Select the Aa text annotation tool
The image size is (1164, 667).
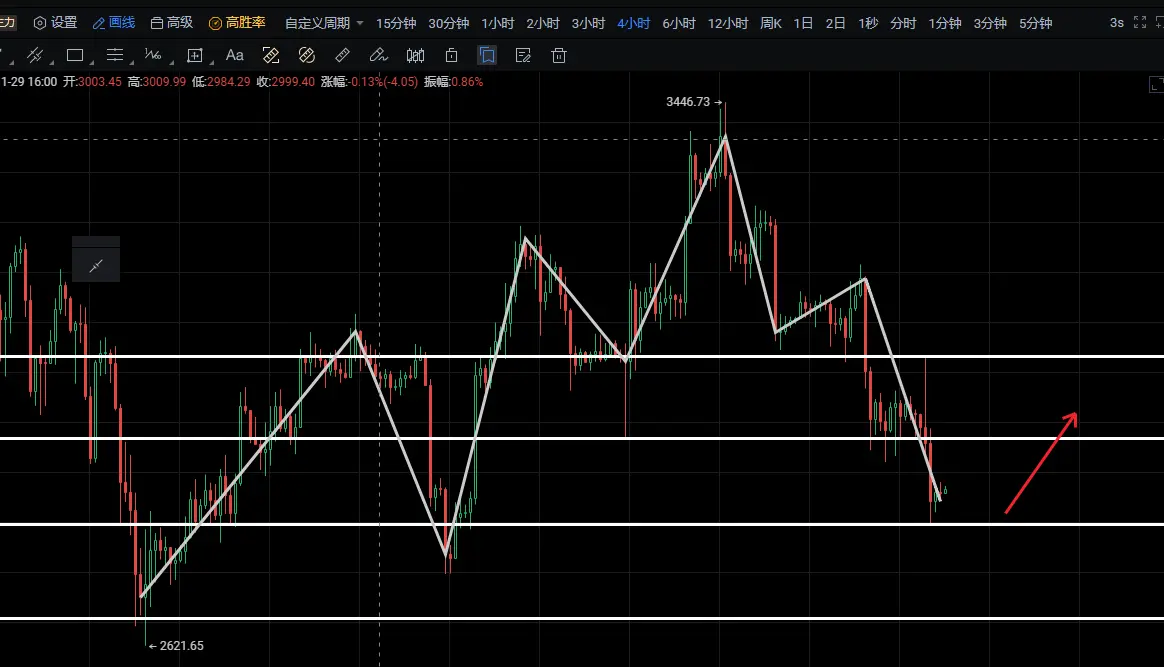coord(235,55)
